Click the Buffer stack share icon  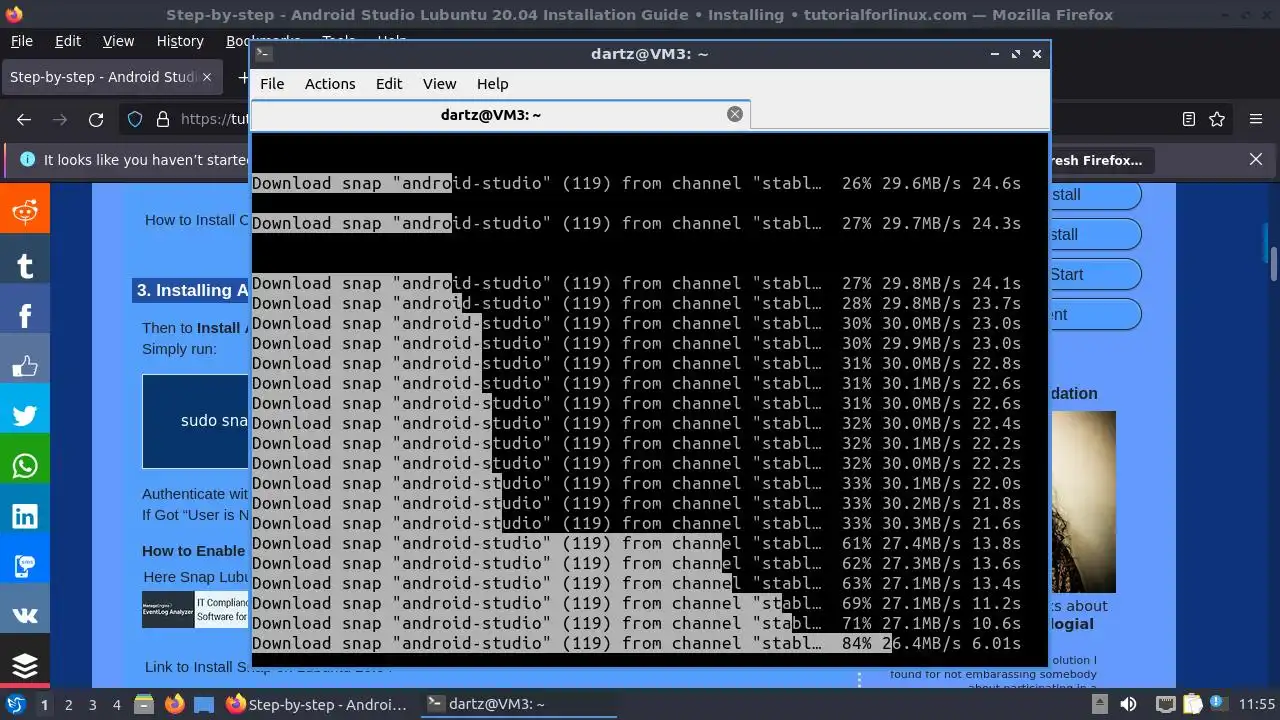click(x=25, y=665)
